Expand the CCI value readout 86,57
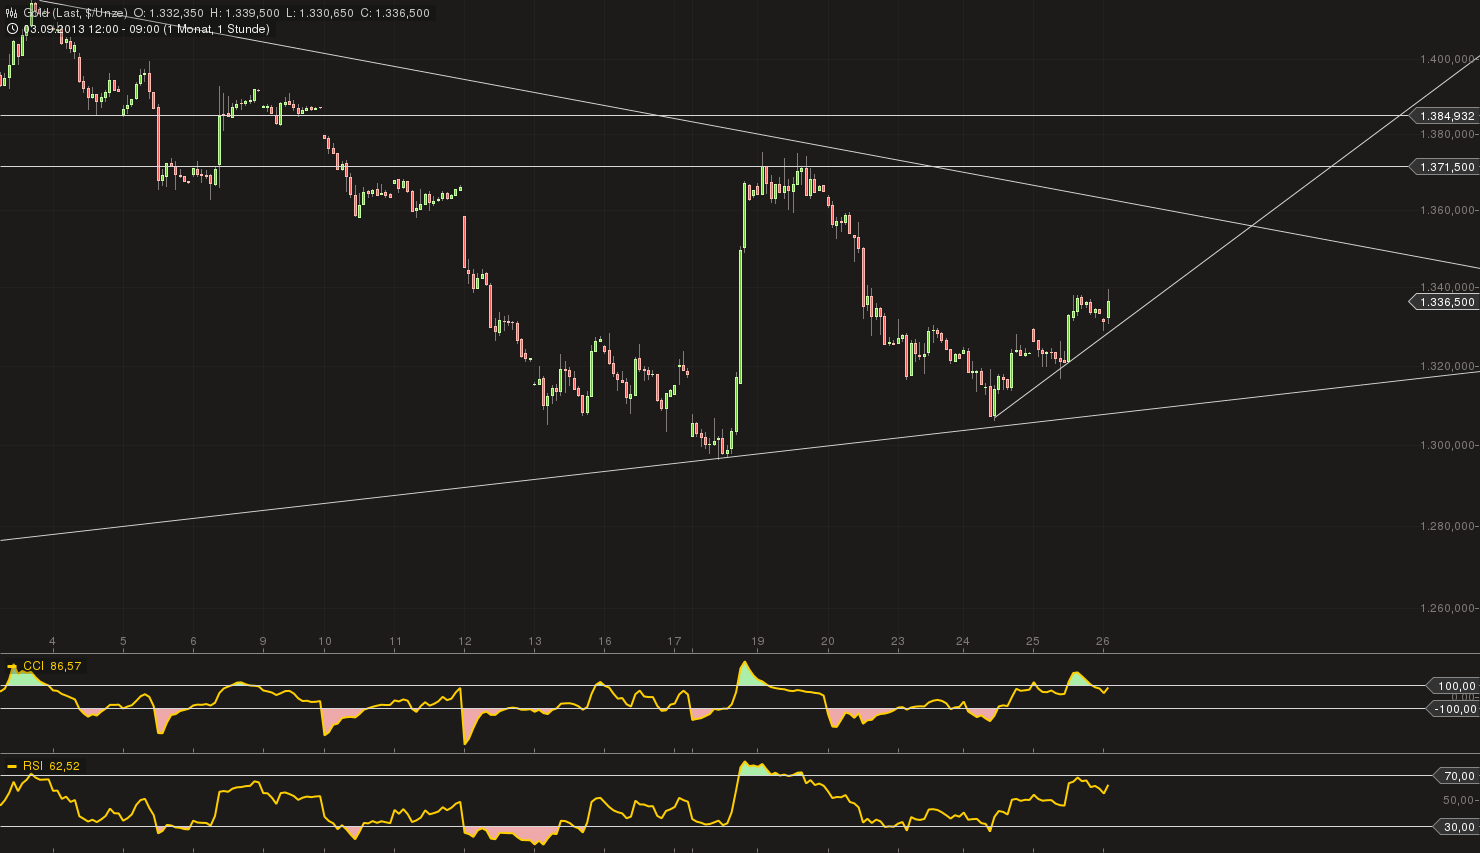 click(x=66, y=665)
